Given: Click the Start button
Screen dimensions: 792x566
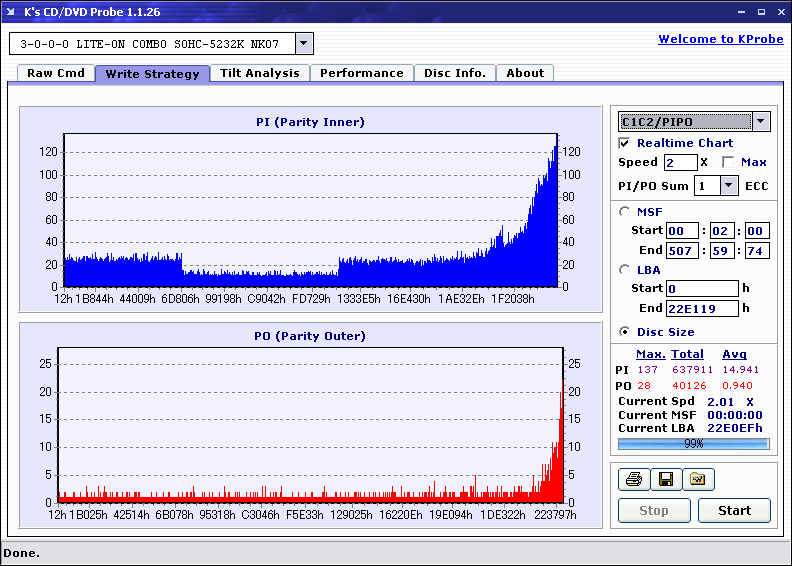Looking at the screenshot, I should pos(734,510).
